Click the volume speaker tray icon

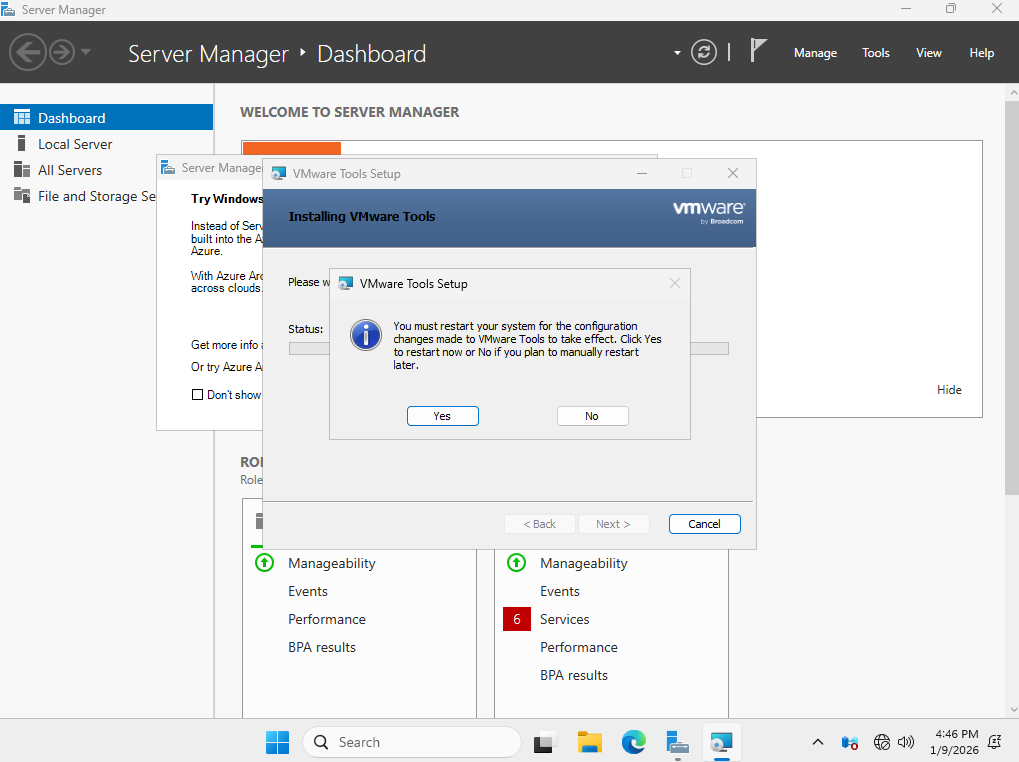(906, 742)
